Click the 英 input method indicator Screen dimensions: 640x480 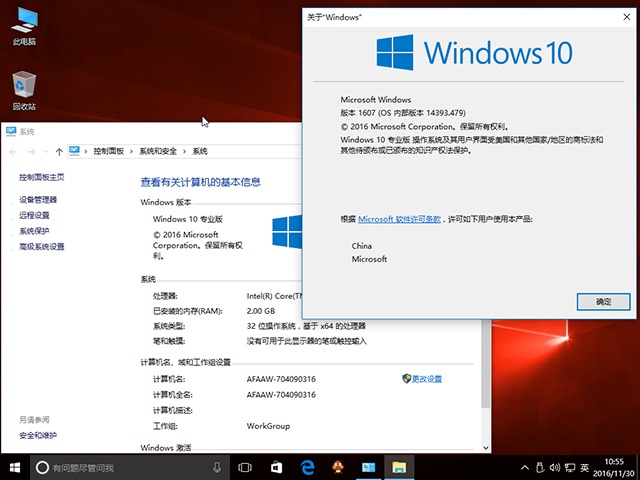click(583, 467)
